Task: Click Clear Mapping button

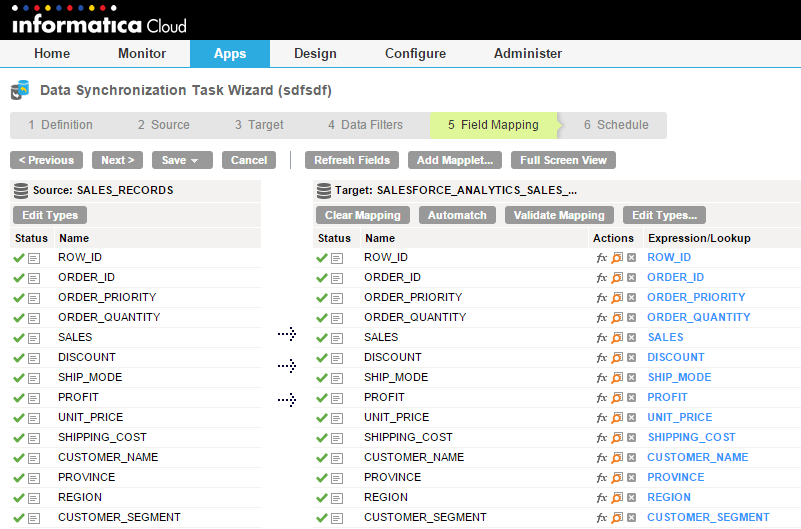Action: coord(363,215)
